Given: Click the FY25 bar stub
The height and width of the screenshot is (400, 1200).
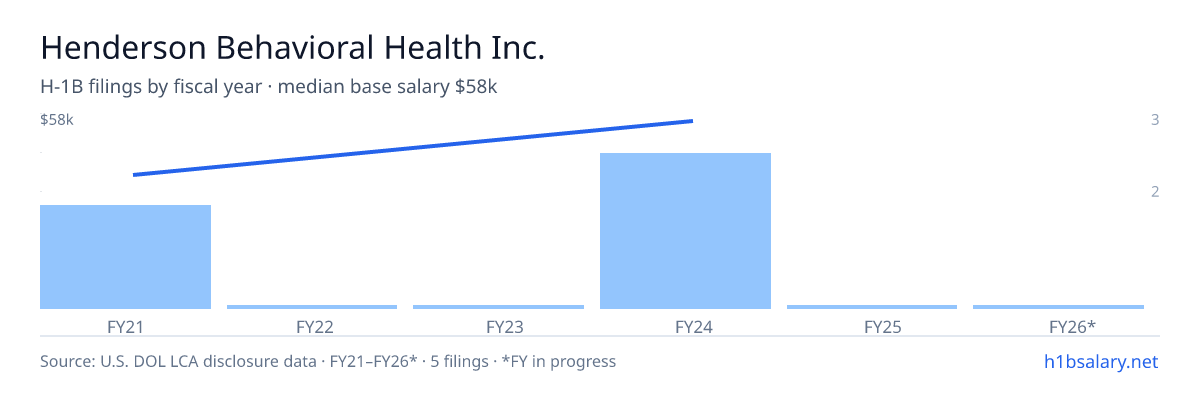Looking at the screenshot, I should [872, 307].
